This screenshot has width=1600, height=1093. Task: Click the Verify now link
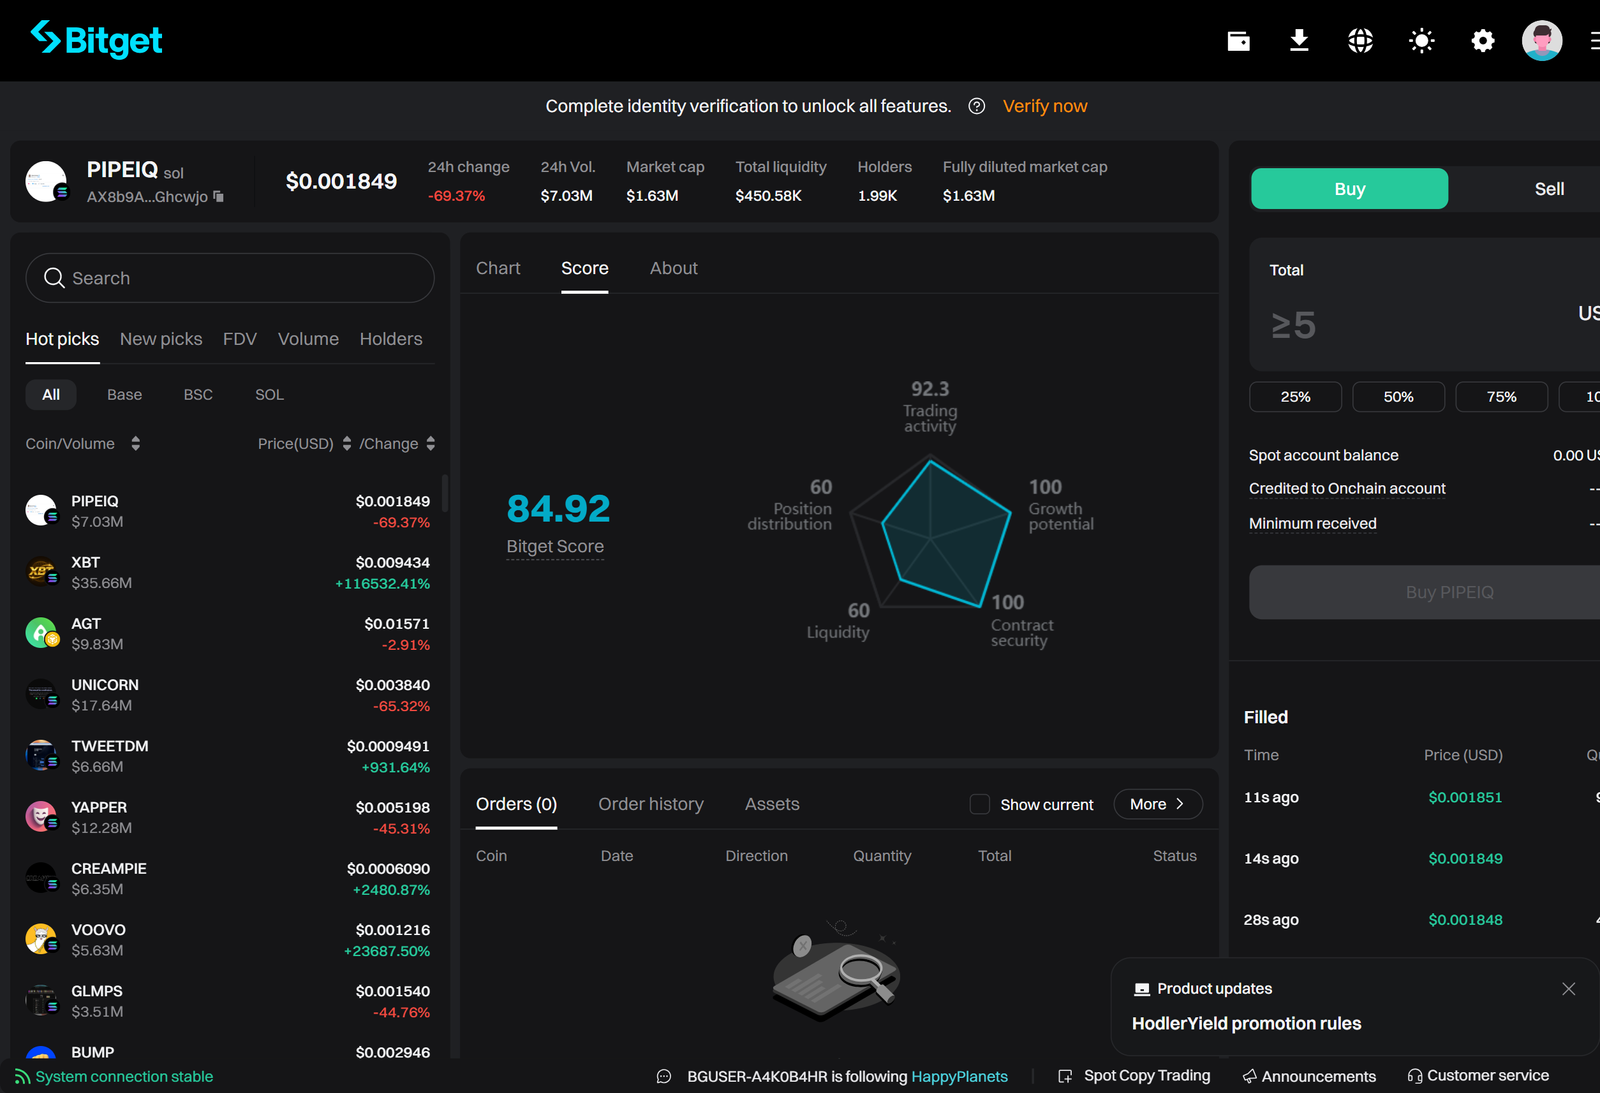click(x=1044, y=106)
